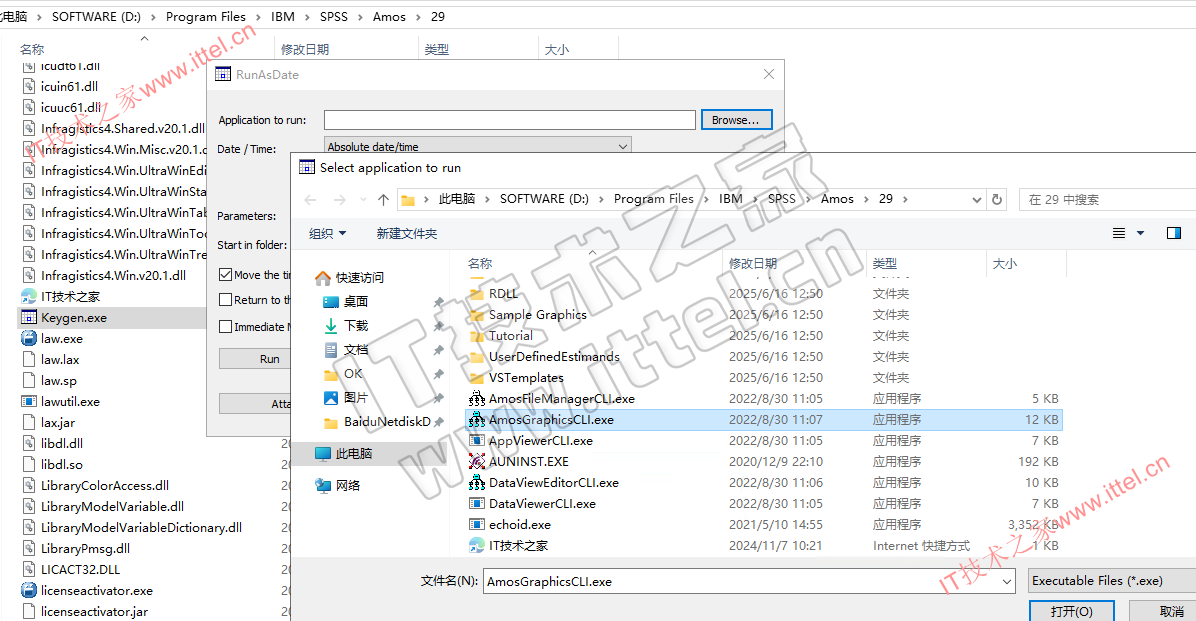
Task: Click the Browse... button in RunAsDate
Action: point(736,120)
